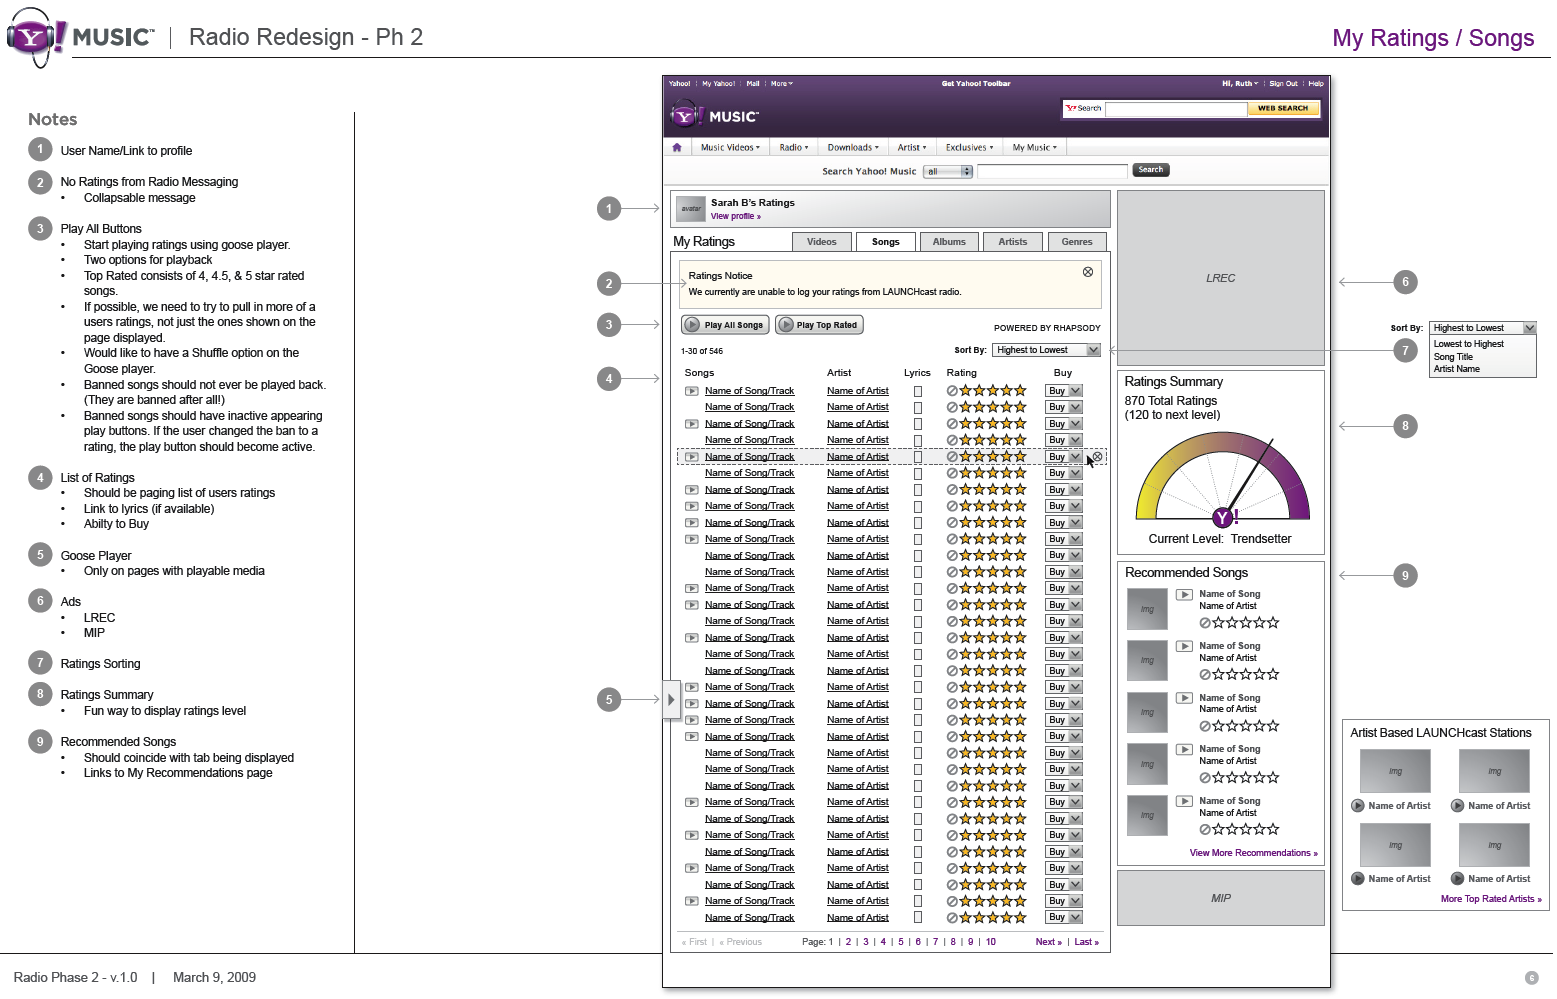Open the Buy dropdown for first song

[1075, 391]
